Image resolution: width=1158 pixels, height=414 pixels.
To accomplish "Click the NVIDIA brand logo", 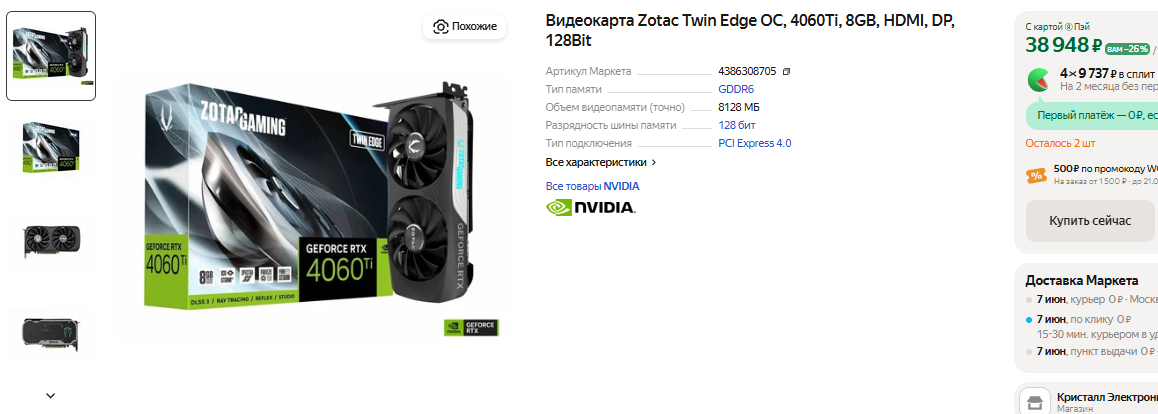I will pos(591,207).
